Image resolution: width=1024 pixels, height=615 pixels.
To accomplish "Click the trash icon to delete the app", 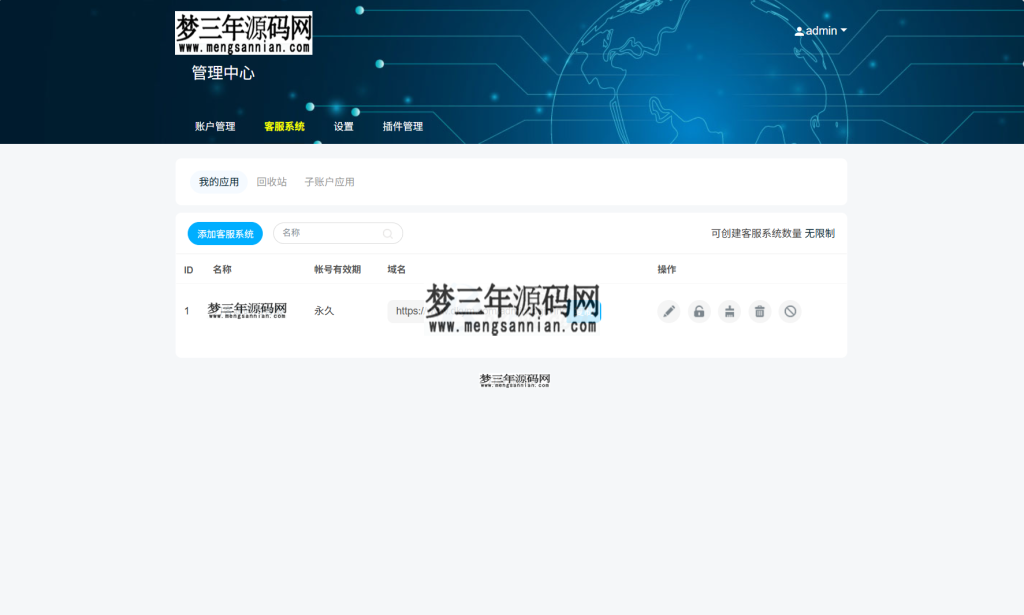I will click(759, 311).
